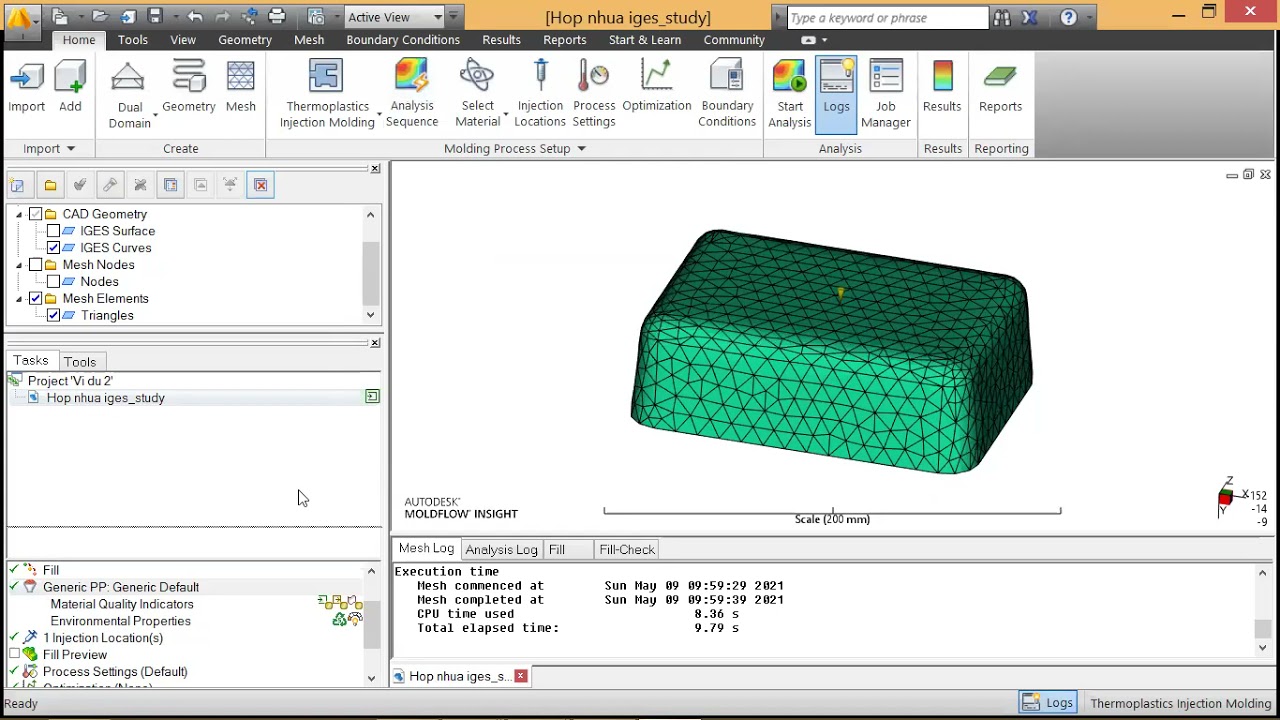
Task: Expand the Molding Process Setup panel arrow
Action: (581, 149)
